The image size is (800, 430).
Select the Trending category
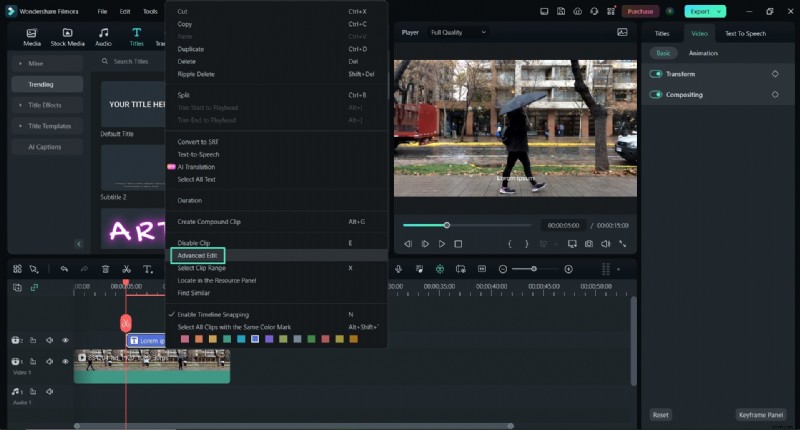point(47,84)
